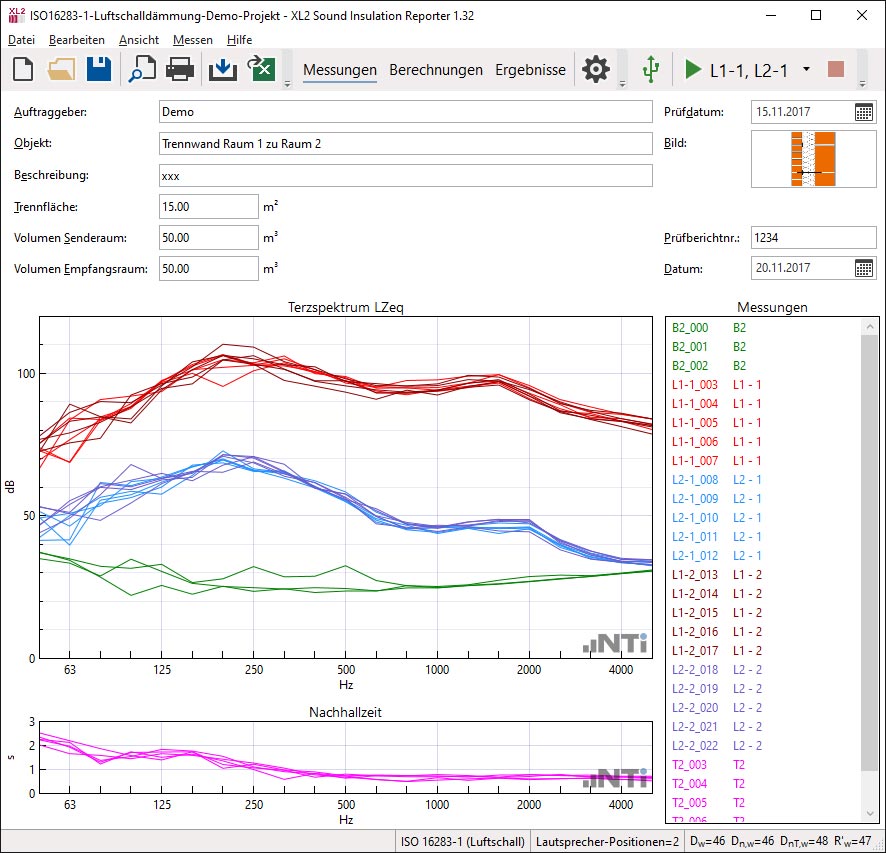Switch to Berechnungen tab
This screenshot has width=886, height=853.
(436, 70)
